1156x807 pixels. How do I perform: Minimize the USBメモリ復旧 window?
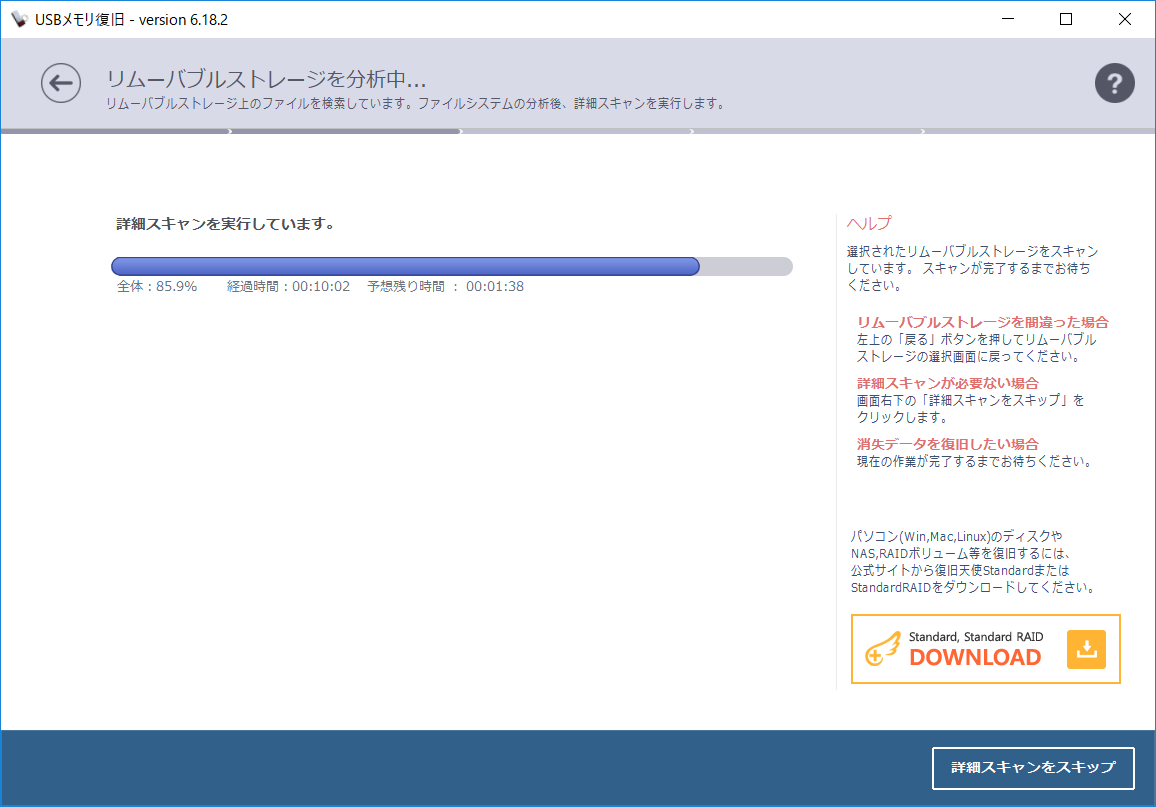[1008, 19]
